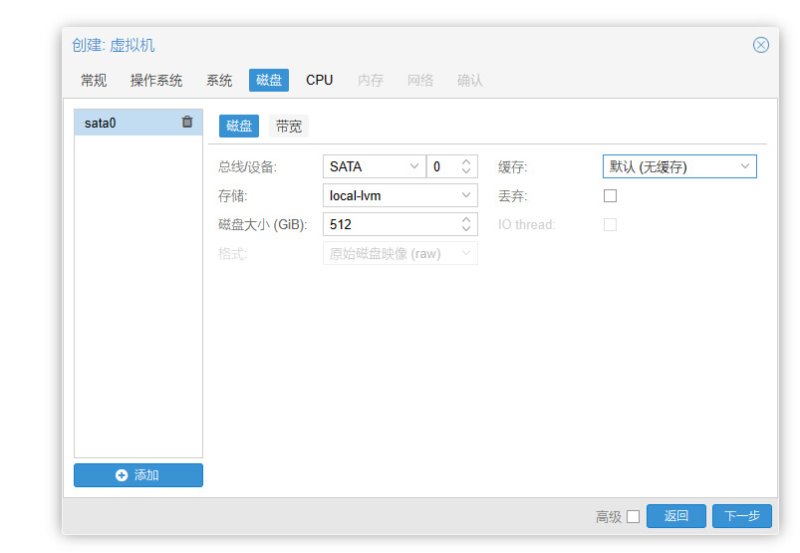Expand the 缓存 cache mode dropdown
This screenshot has width=800, height=553.
[745, 166]
